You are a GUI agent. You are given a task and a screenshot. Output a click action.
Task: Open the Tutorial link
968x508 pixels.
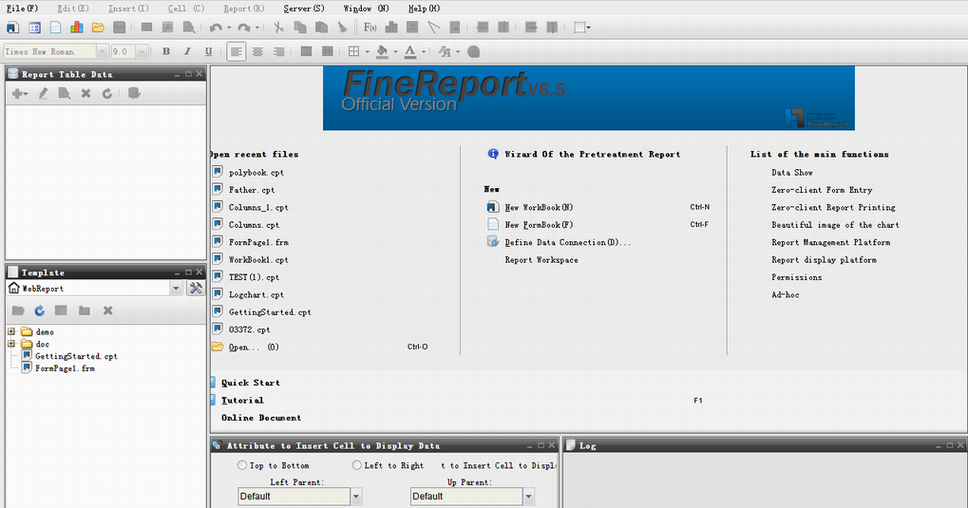coord(243,400)
